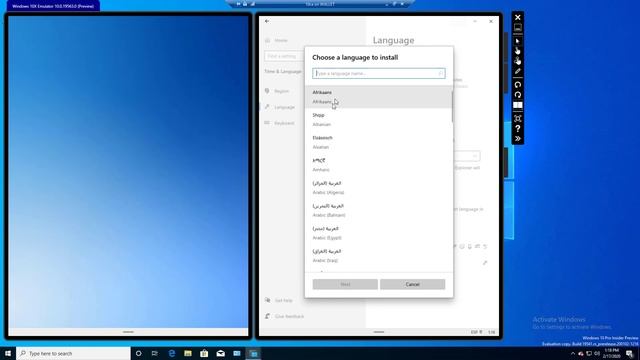
Task: Open Region settings page
Action: coord(281,91)
